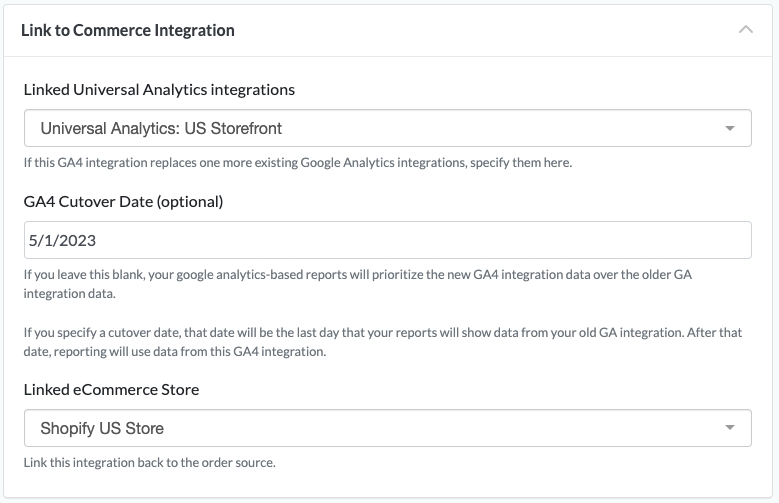Click the empty header bar area beside the title
Screen dimensions: 779x503
click(x=480, y=30)
